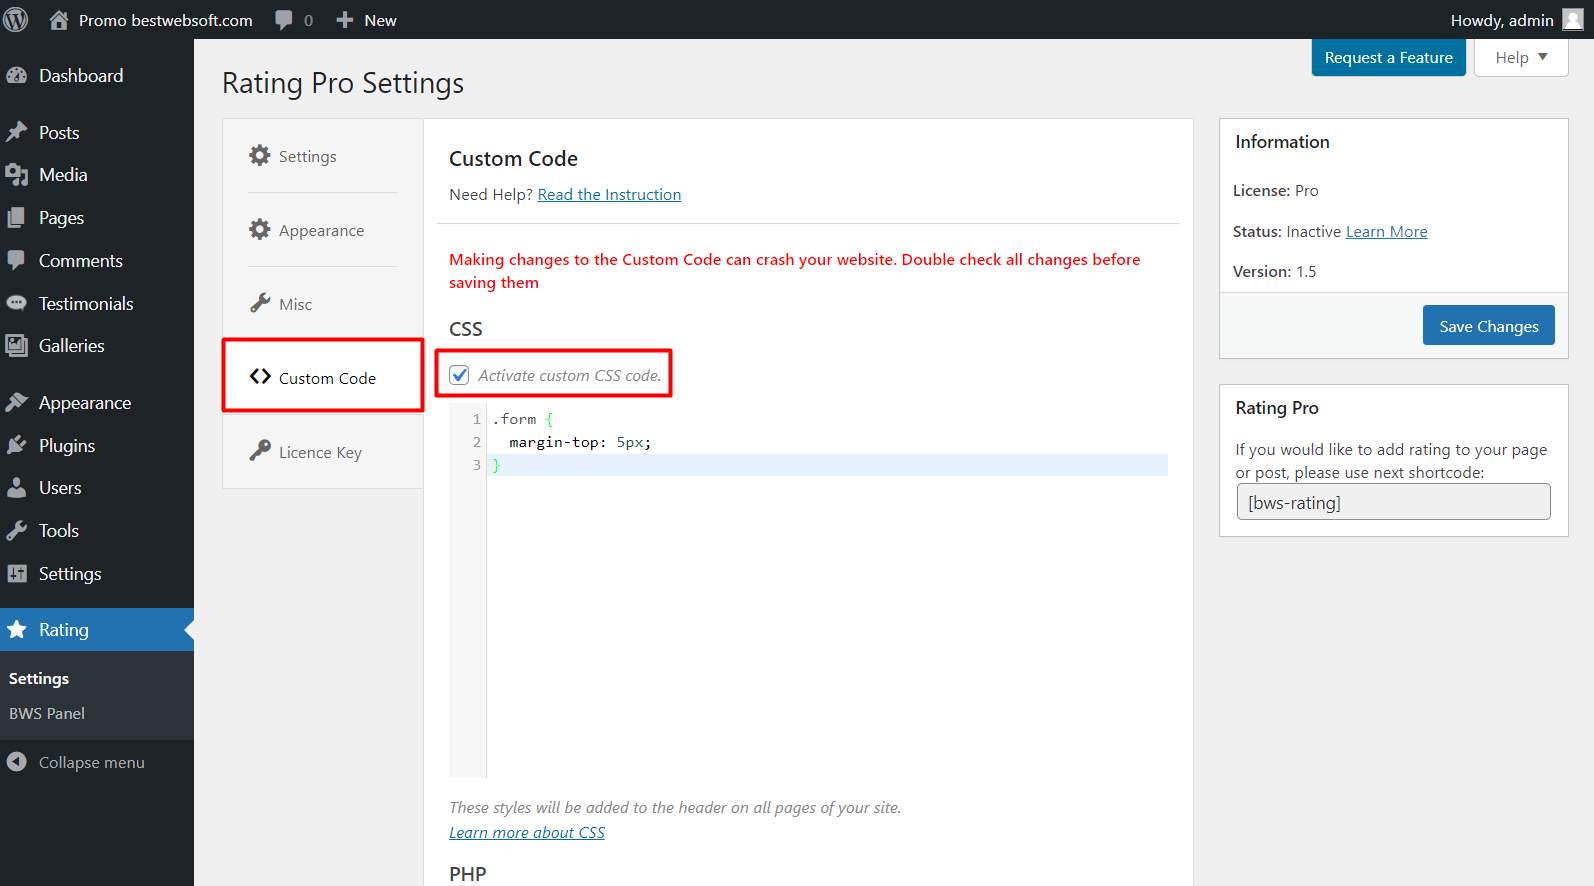Open the Settings tab in Rating Pro
Viewport: 1594px width, 886px height.
pyautogui.click(x=322, y=156)
